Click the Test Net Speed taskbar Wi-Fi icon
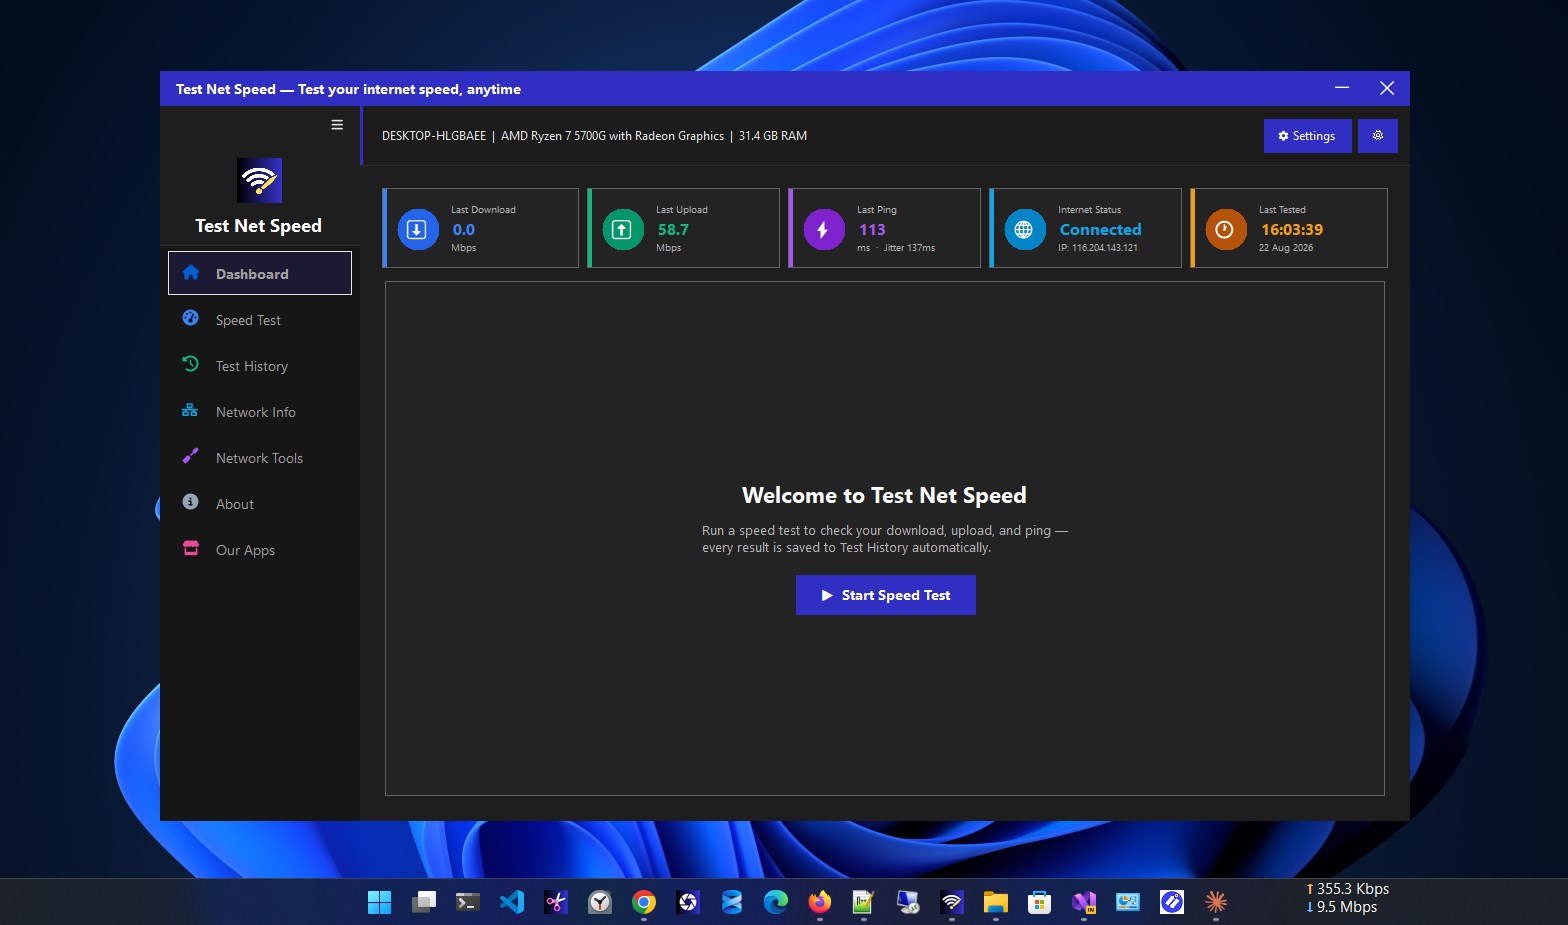 click(952, 902)
